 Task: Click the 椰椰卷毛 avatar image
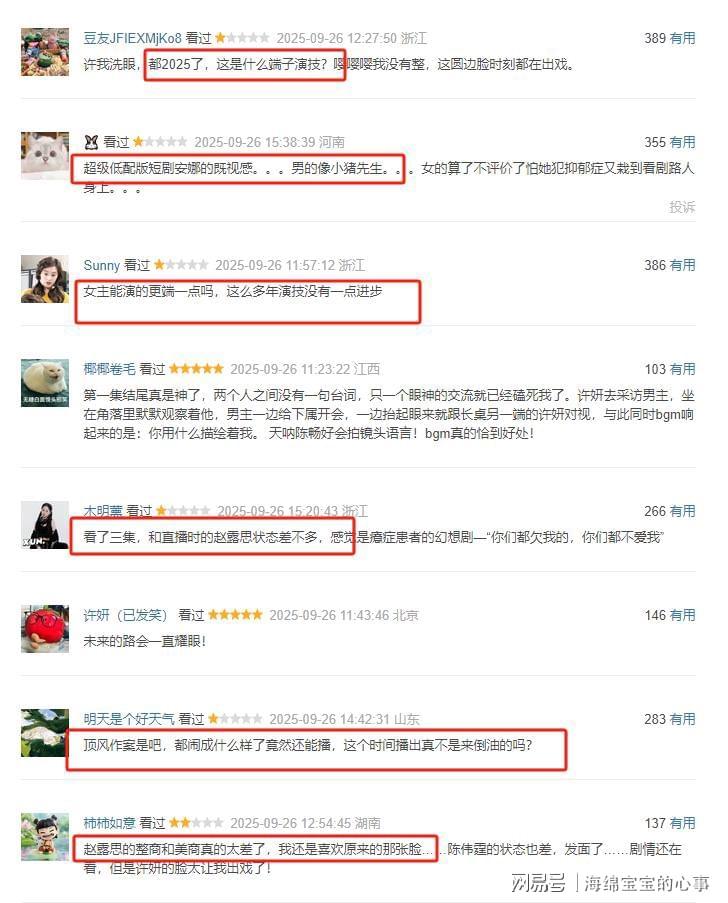(45, 383)
